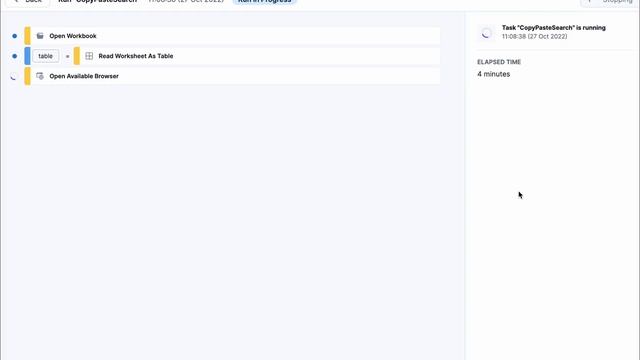Click the 'Task CopyPasteSearch is running' text
This screenshot has width=640, height=360.
[x=553, y=28]
